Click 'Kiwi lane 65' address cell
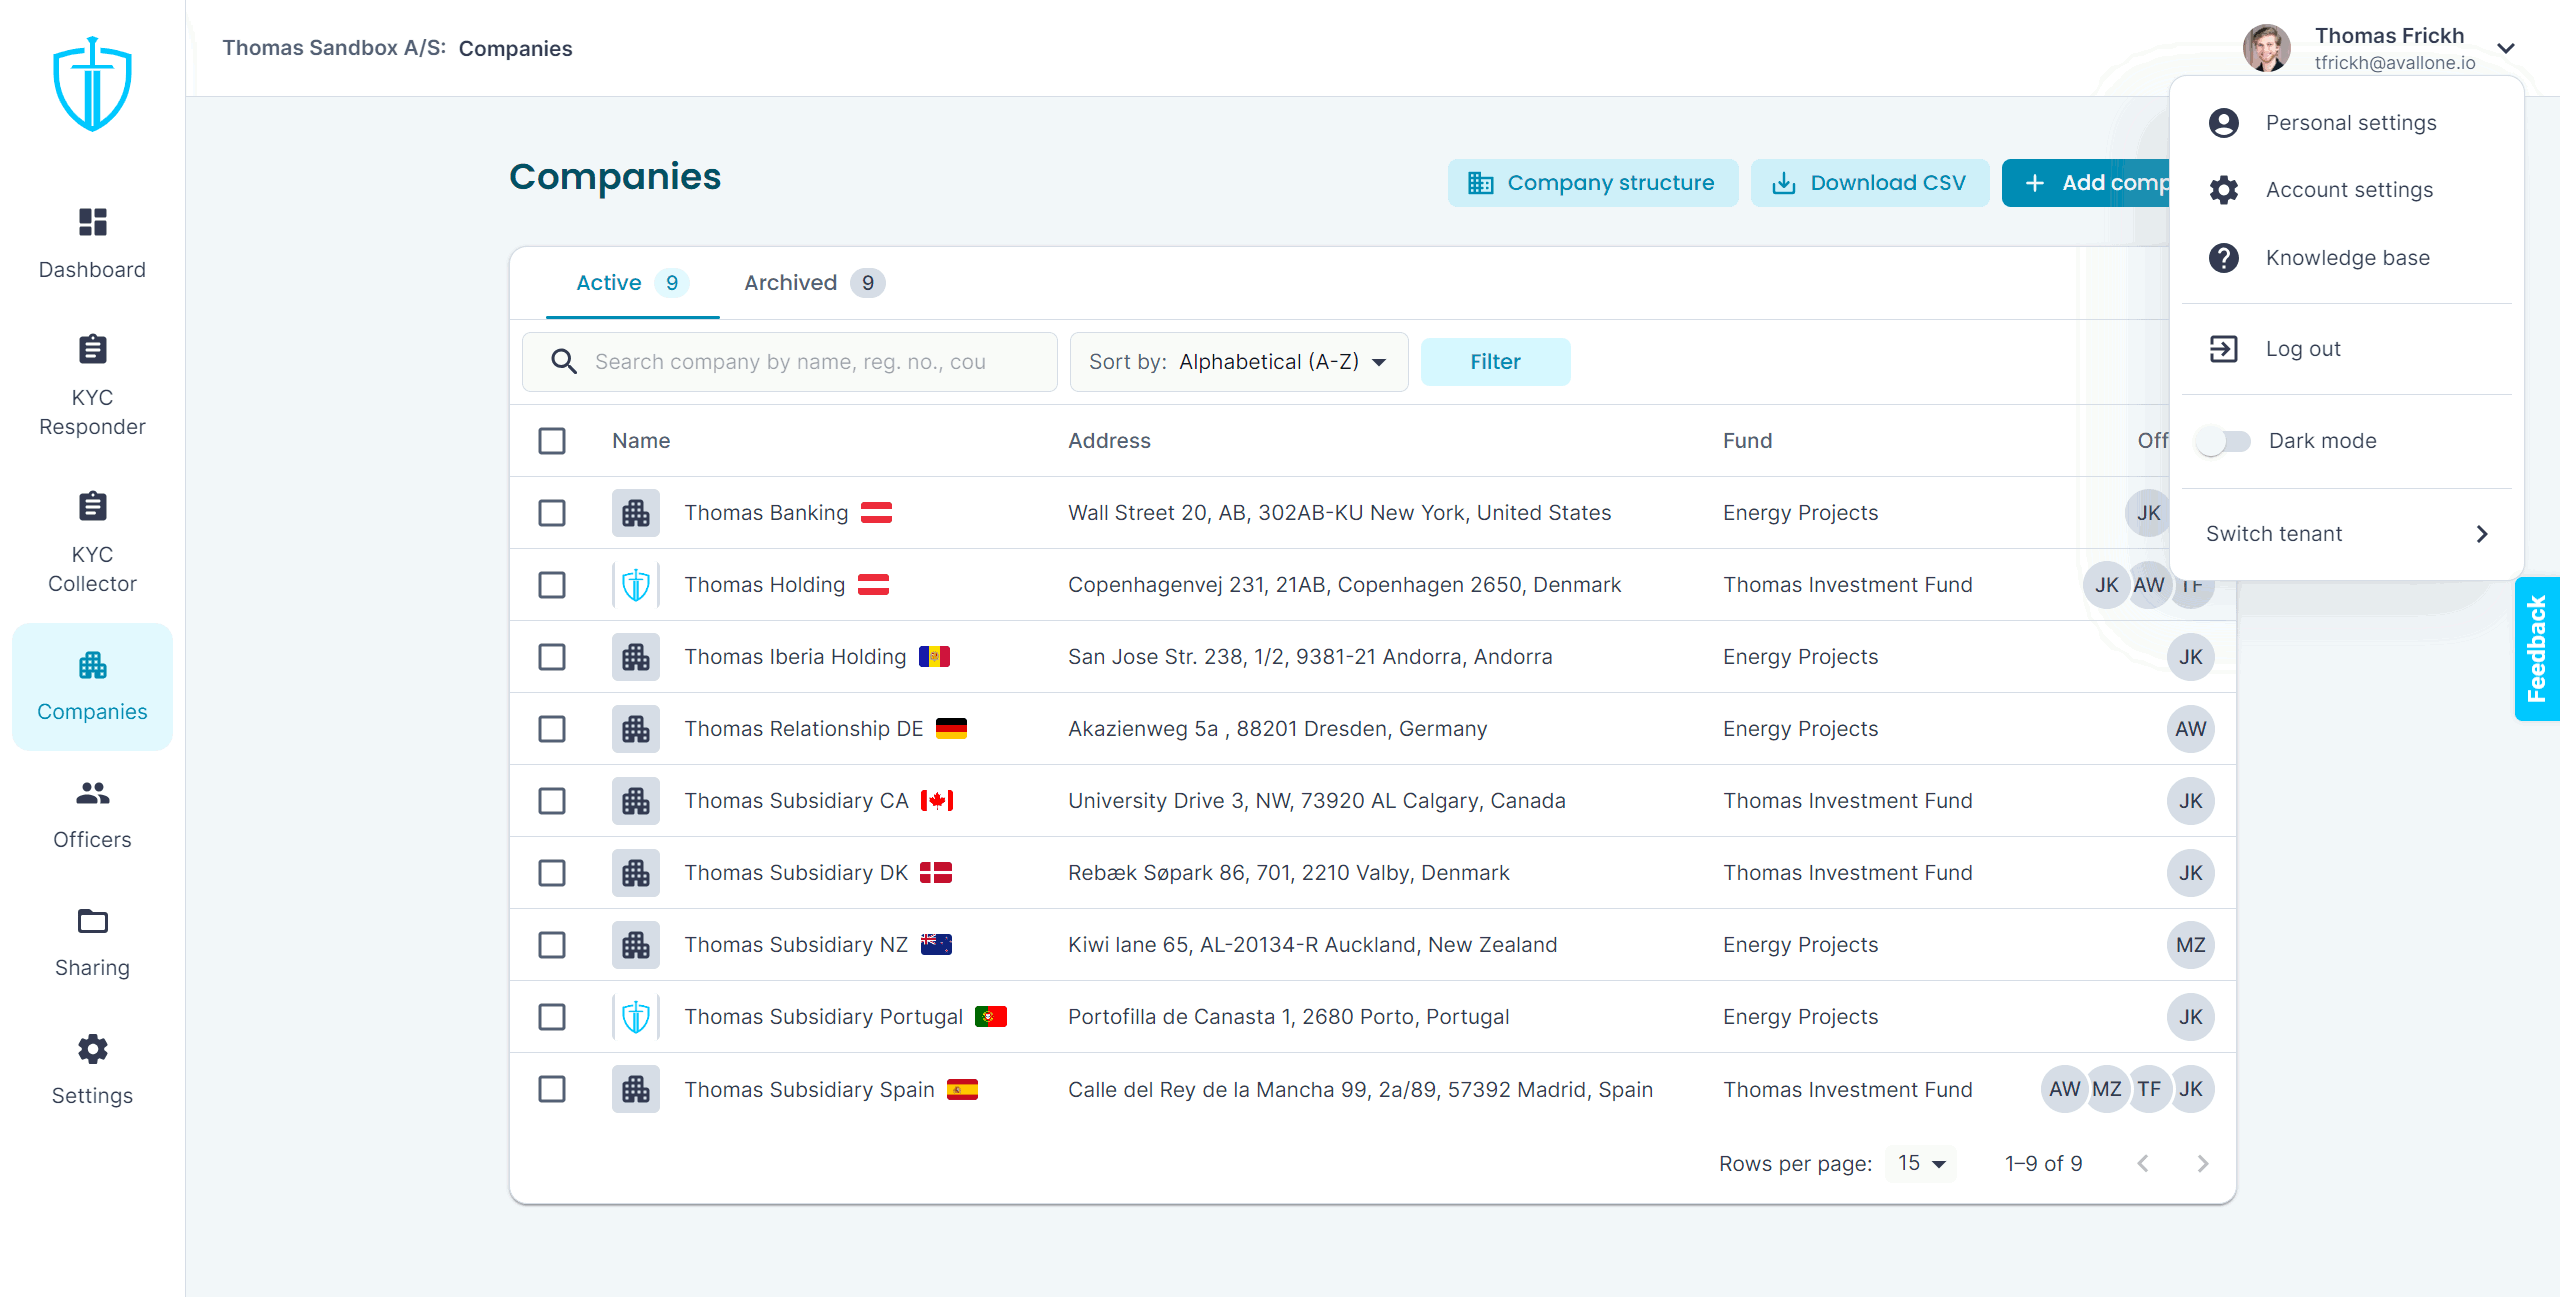Screen dimensions: 2560x1297 click(1312, 945)
